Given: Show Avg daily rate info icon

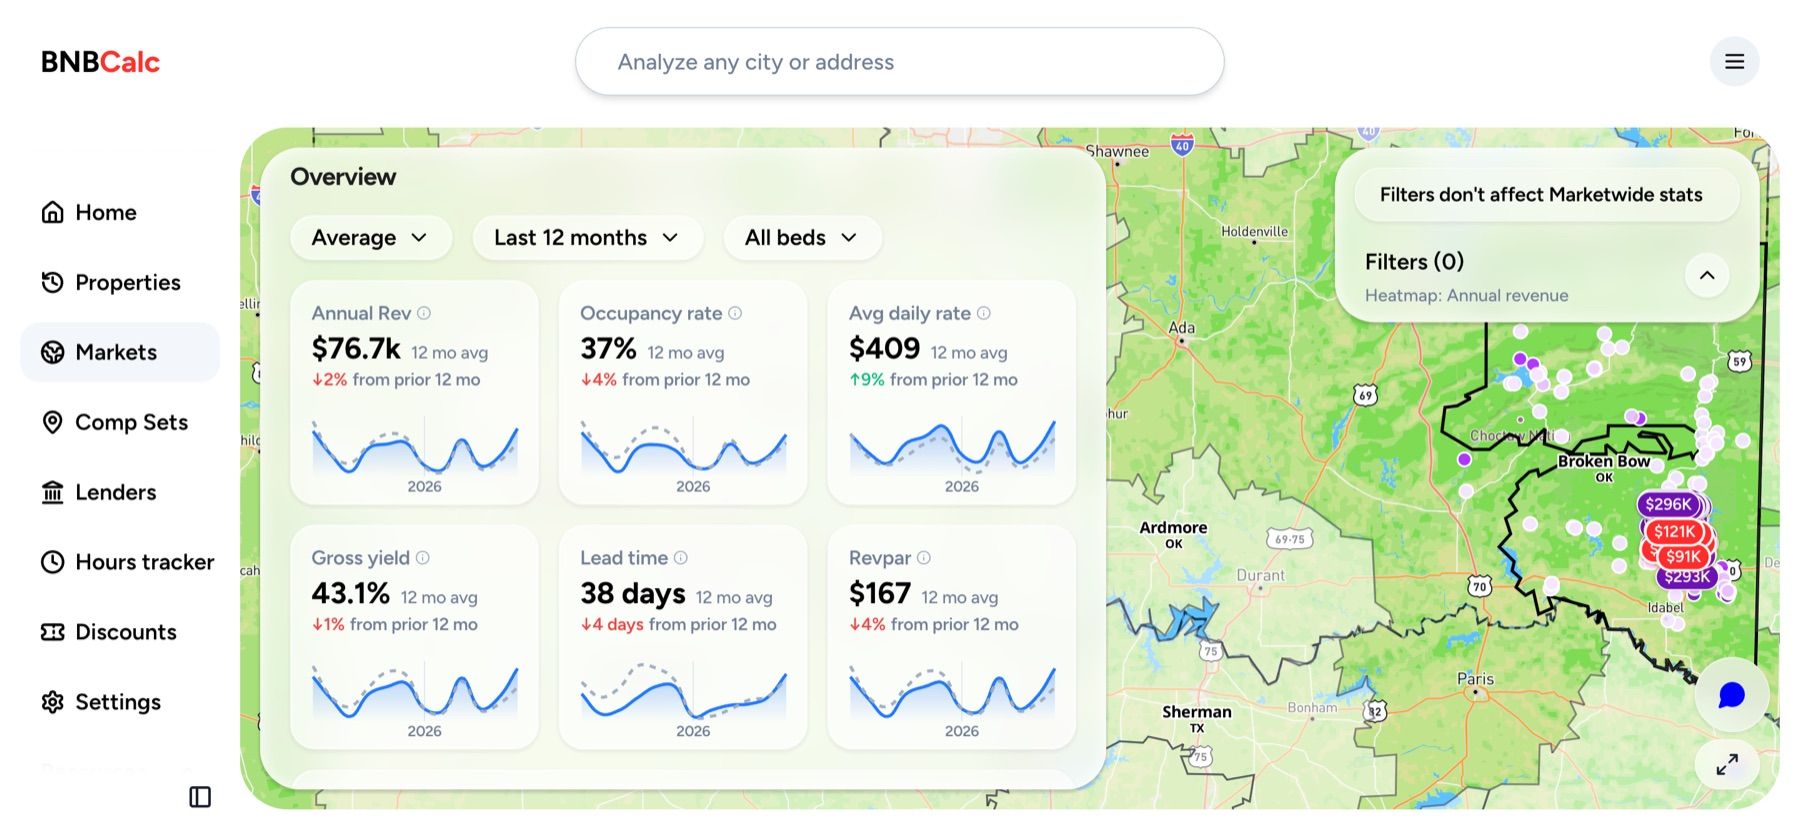Looking at the screenshot, I should (984, 313).
